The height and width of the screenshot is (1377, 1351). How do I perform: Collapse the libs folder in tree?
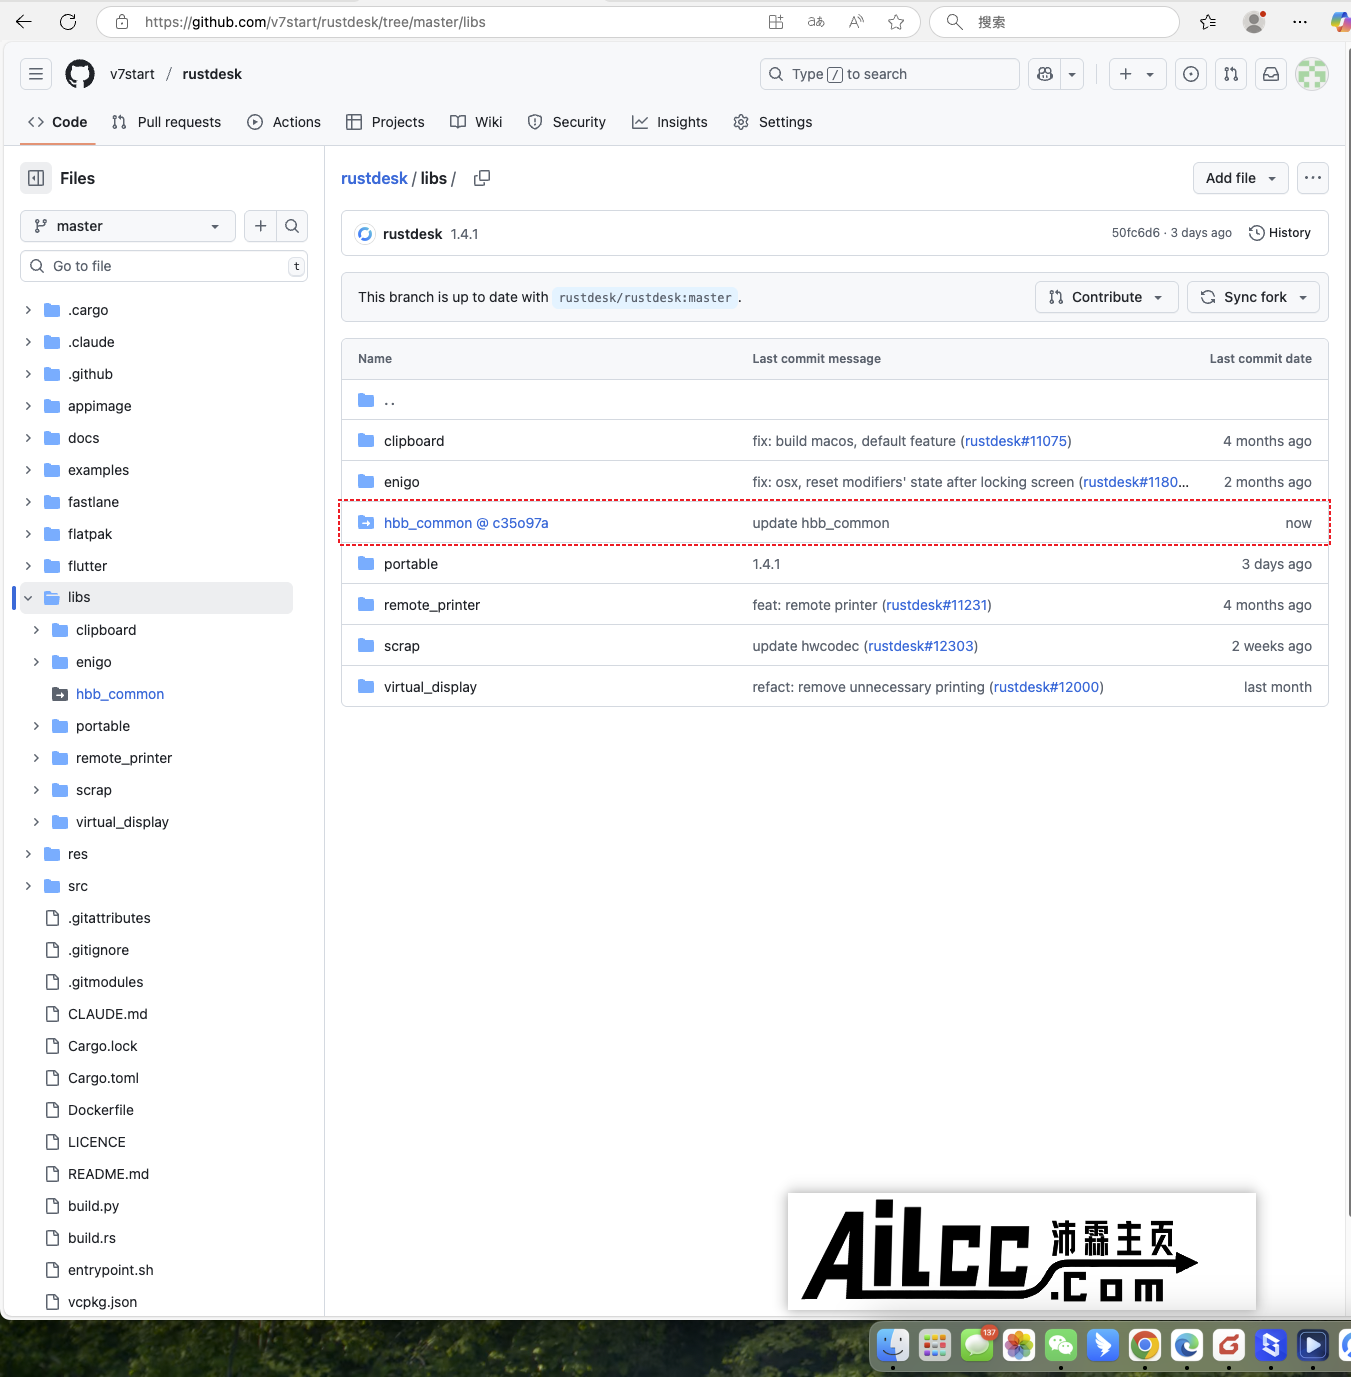coord(28,598)
